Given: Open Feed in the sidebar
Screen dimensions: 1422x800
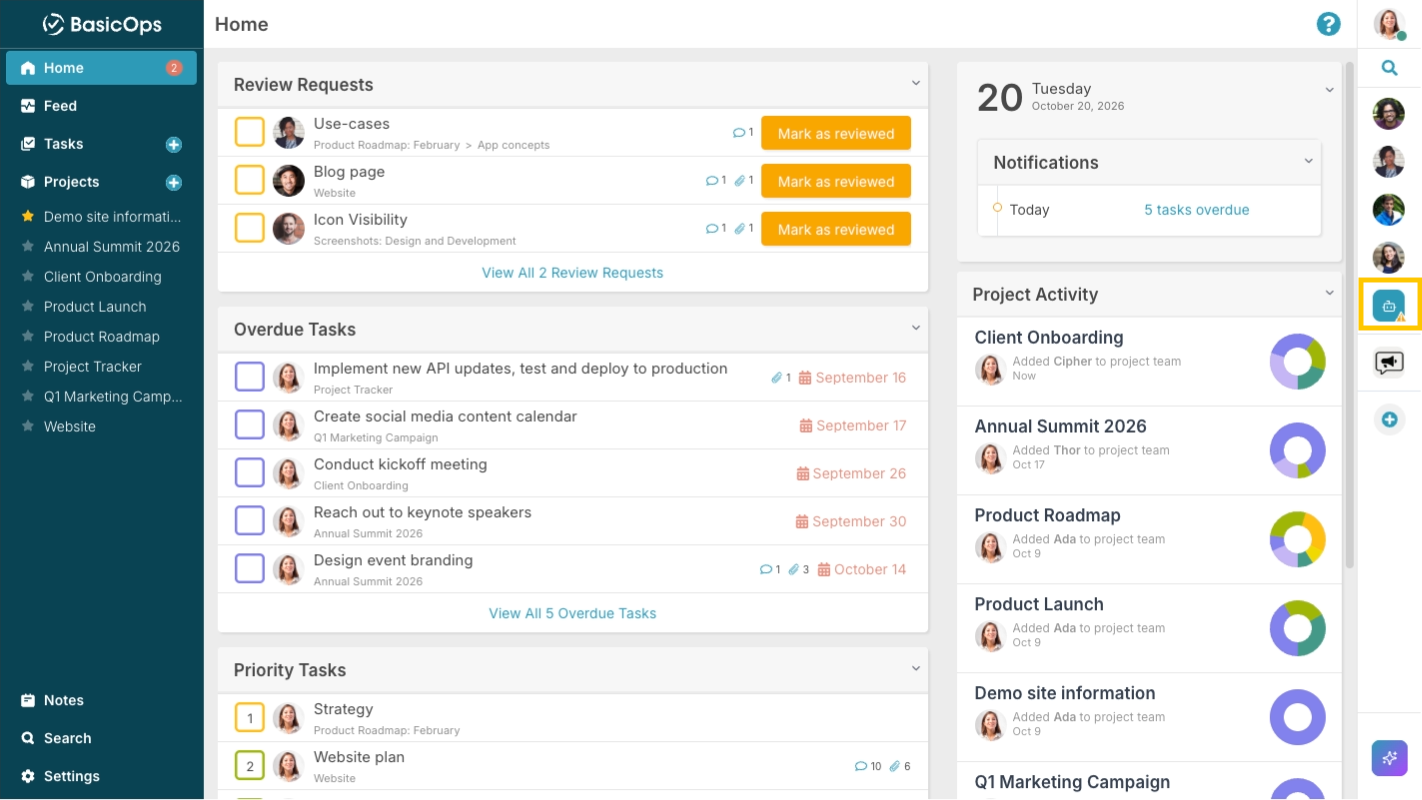Looking at the screenshot, I should click(x=102, y=106).
